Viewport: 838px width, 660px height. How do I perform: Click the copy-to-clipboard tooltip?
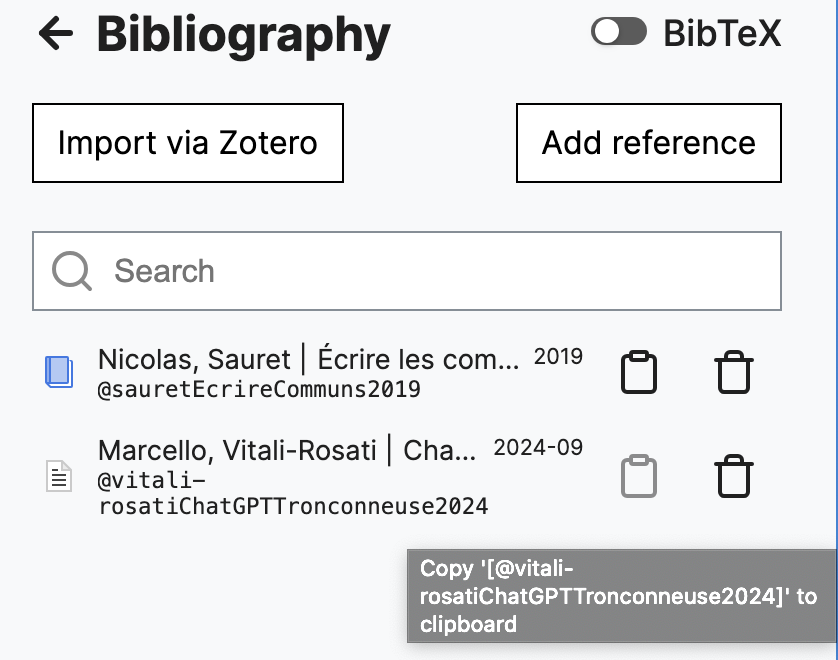coord(620,595)
